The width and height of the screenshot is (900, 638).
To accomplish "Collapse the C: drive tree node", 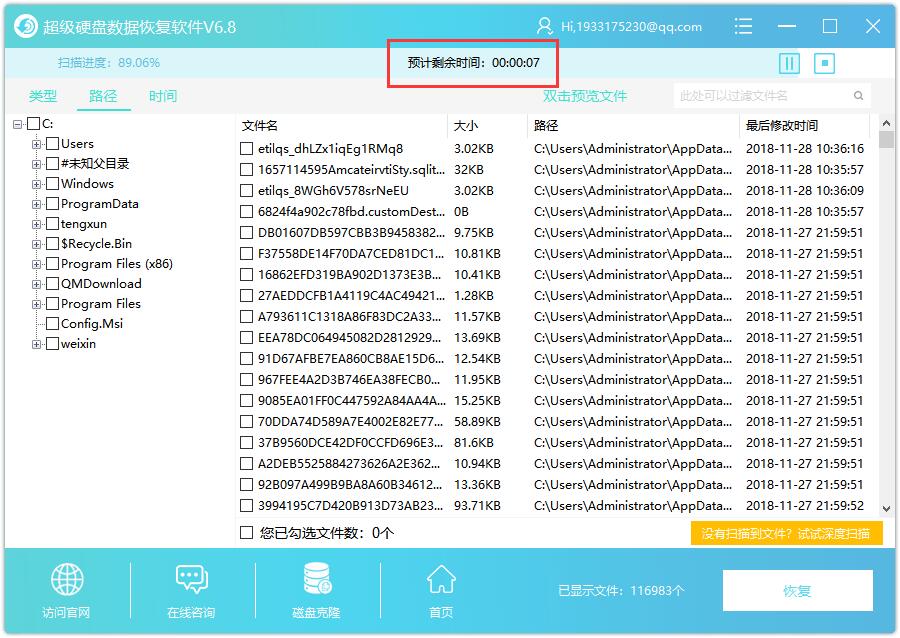I will coord(17,124).
